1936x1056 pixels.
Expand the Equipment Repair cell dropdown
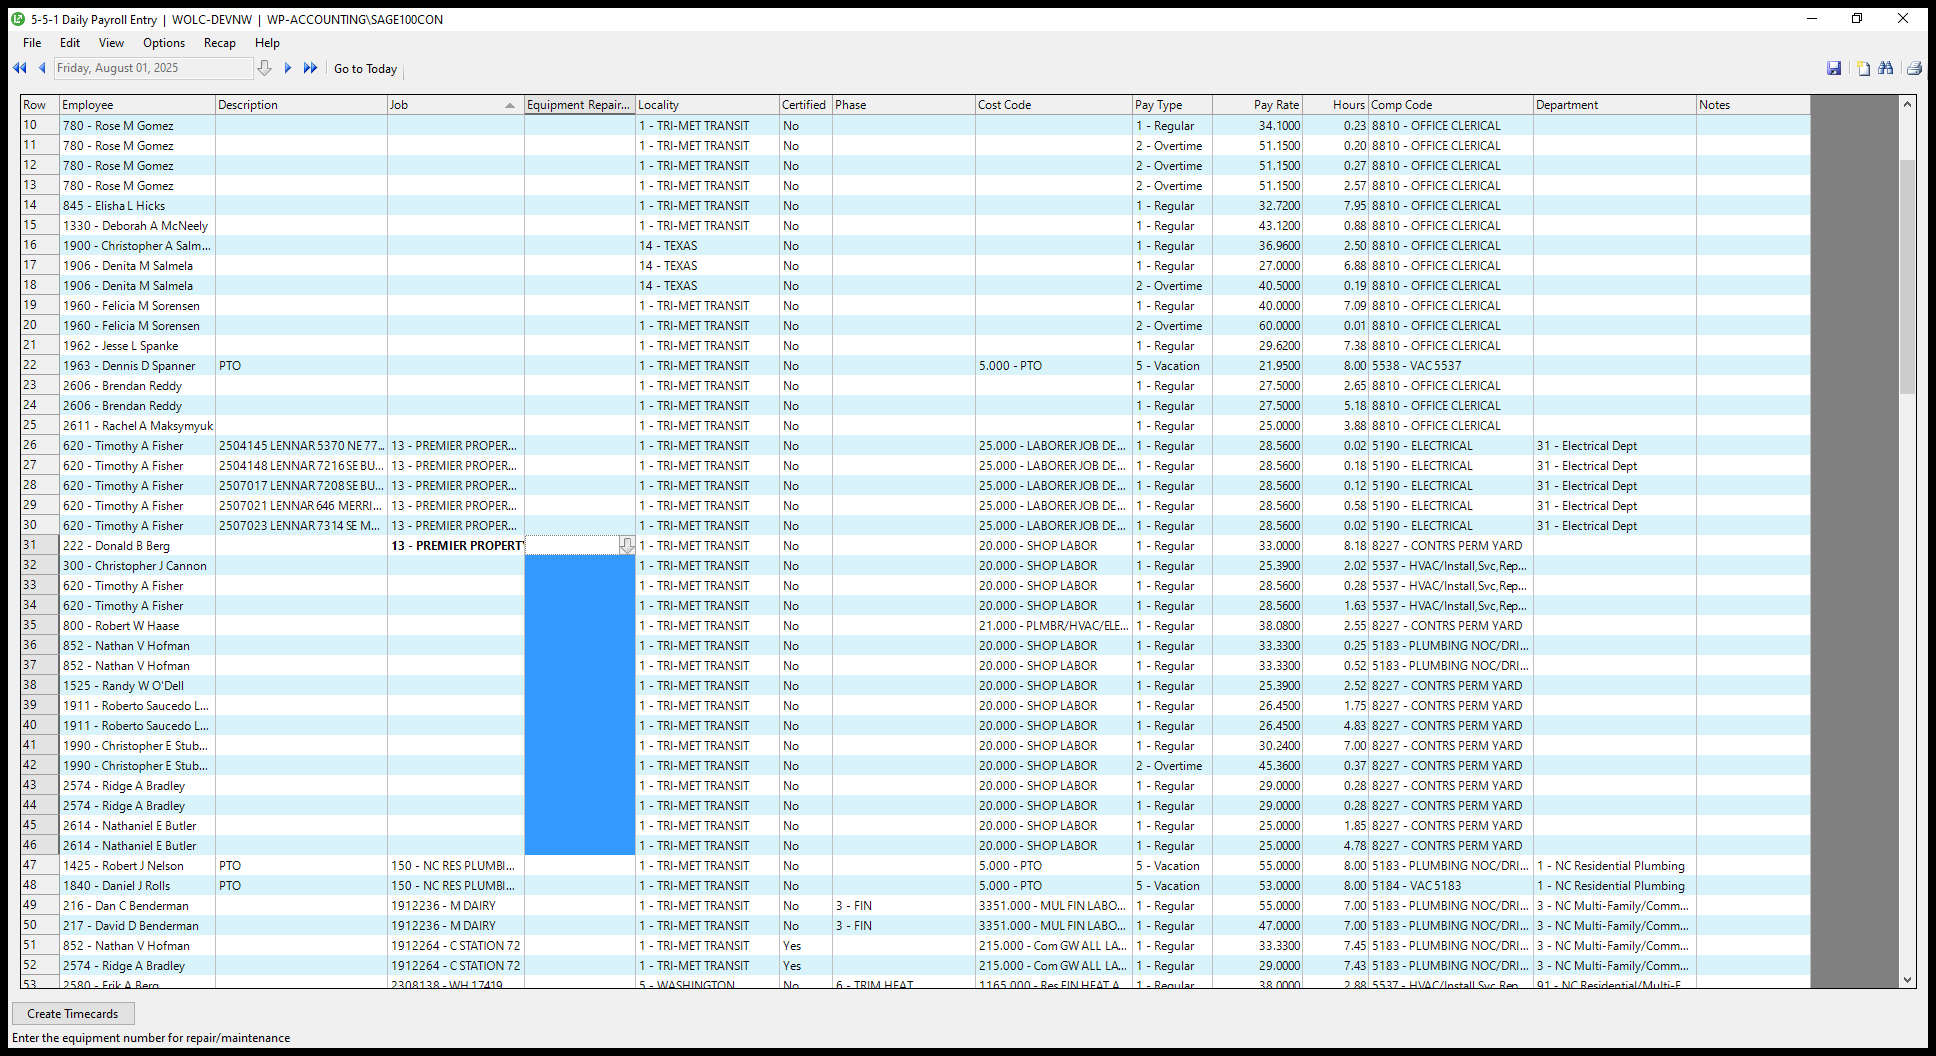pos(626,546)
